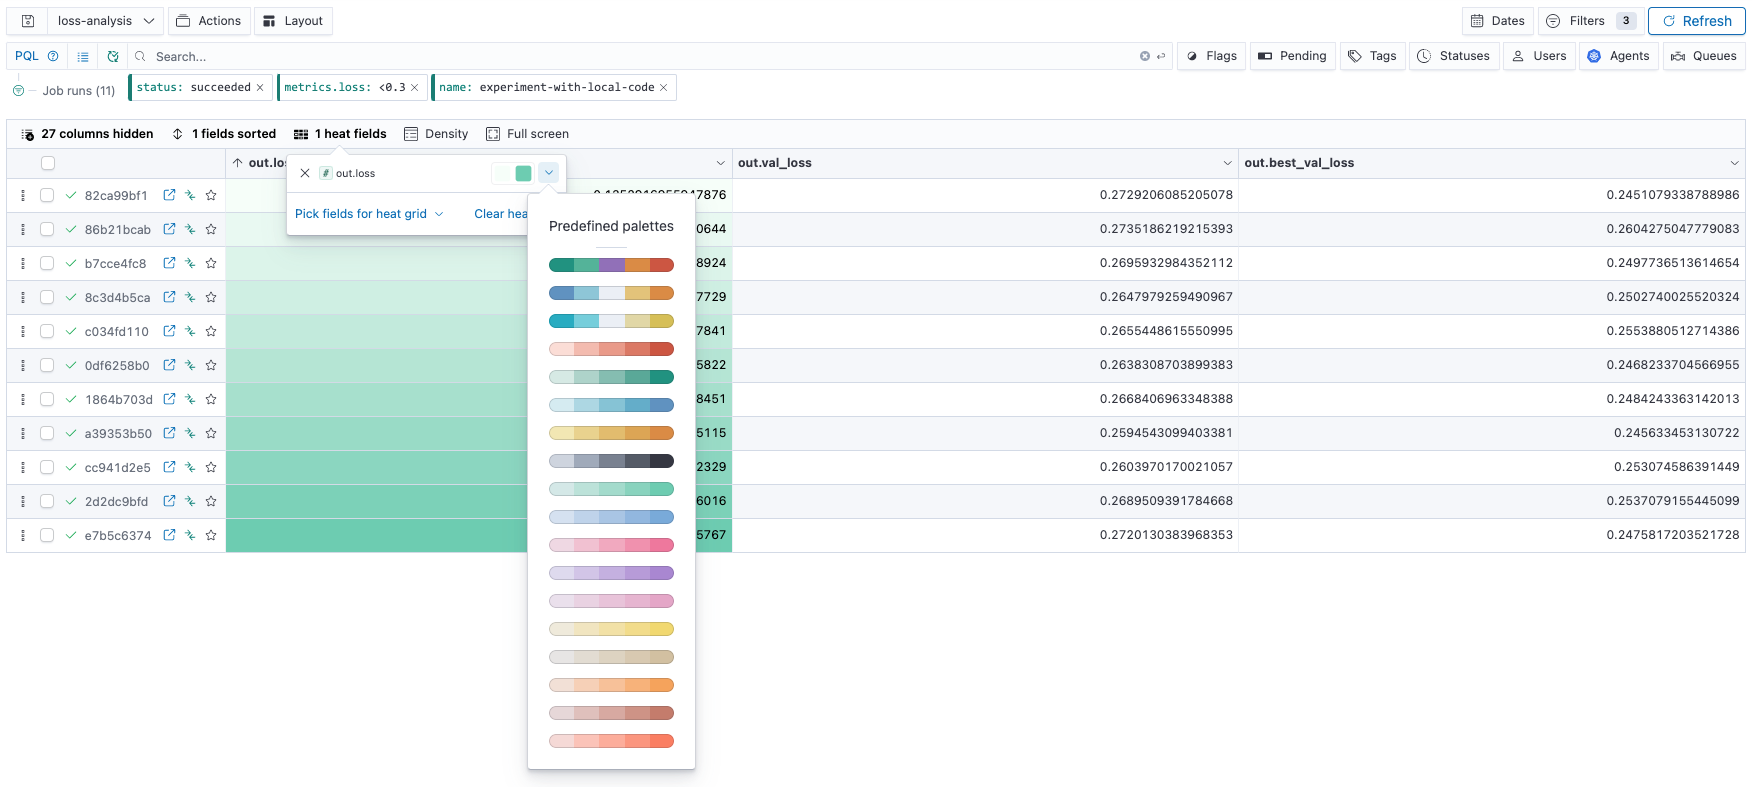Open the Density menu

pos(436,134)
